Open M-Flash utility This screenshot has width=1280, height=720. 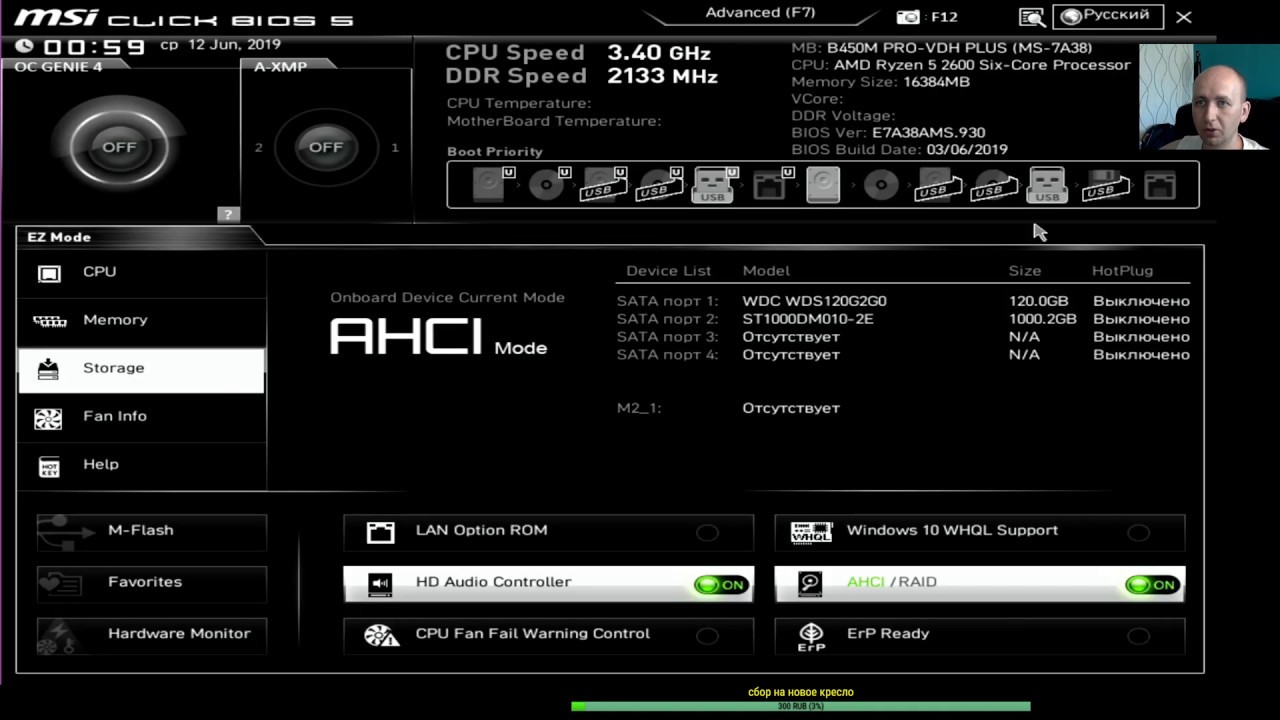152,531
